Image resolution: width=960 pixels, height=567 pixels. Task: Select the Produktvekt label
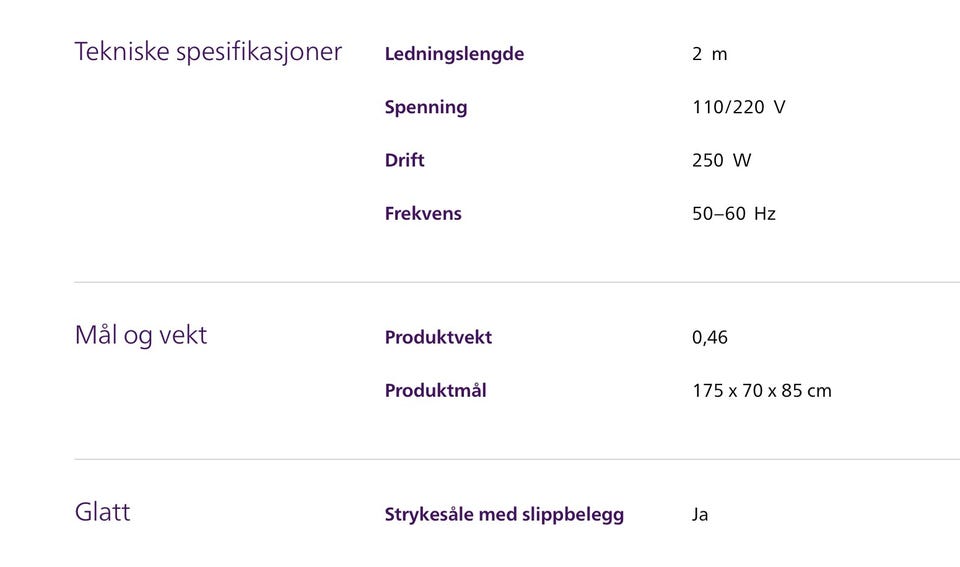click(438, 337)
